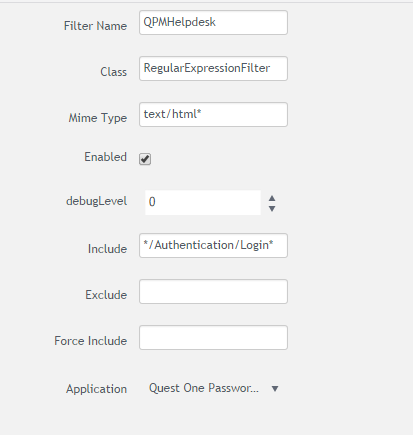Click the Filter Name field containing QPMHelpdesk
The height and width of the screenshot is (435, 413).
[213, 23]
